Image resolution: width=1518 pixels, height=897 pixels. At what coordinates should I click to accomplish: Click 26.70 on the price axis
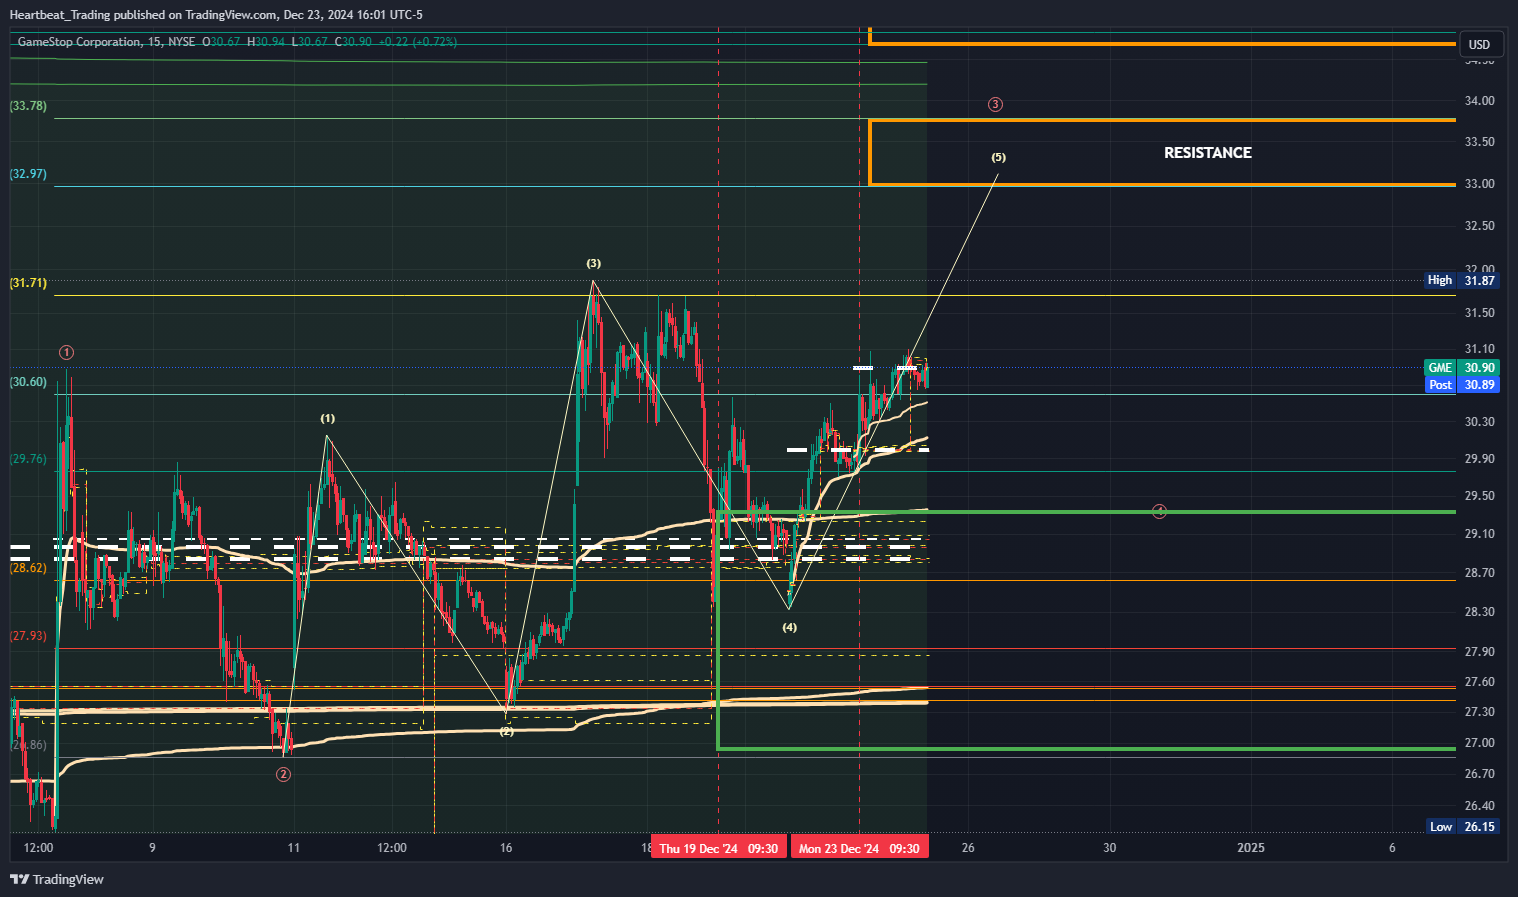(1479, 774)
